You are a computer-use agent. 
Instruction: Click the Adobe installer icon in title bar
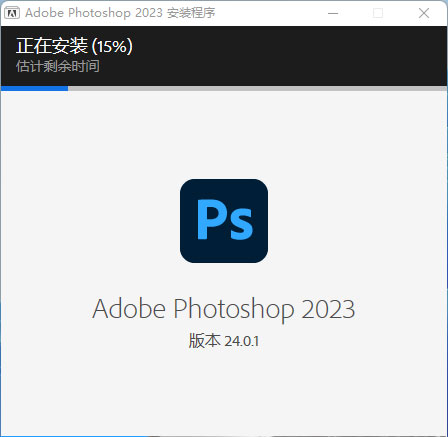coord(12,13)
